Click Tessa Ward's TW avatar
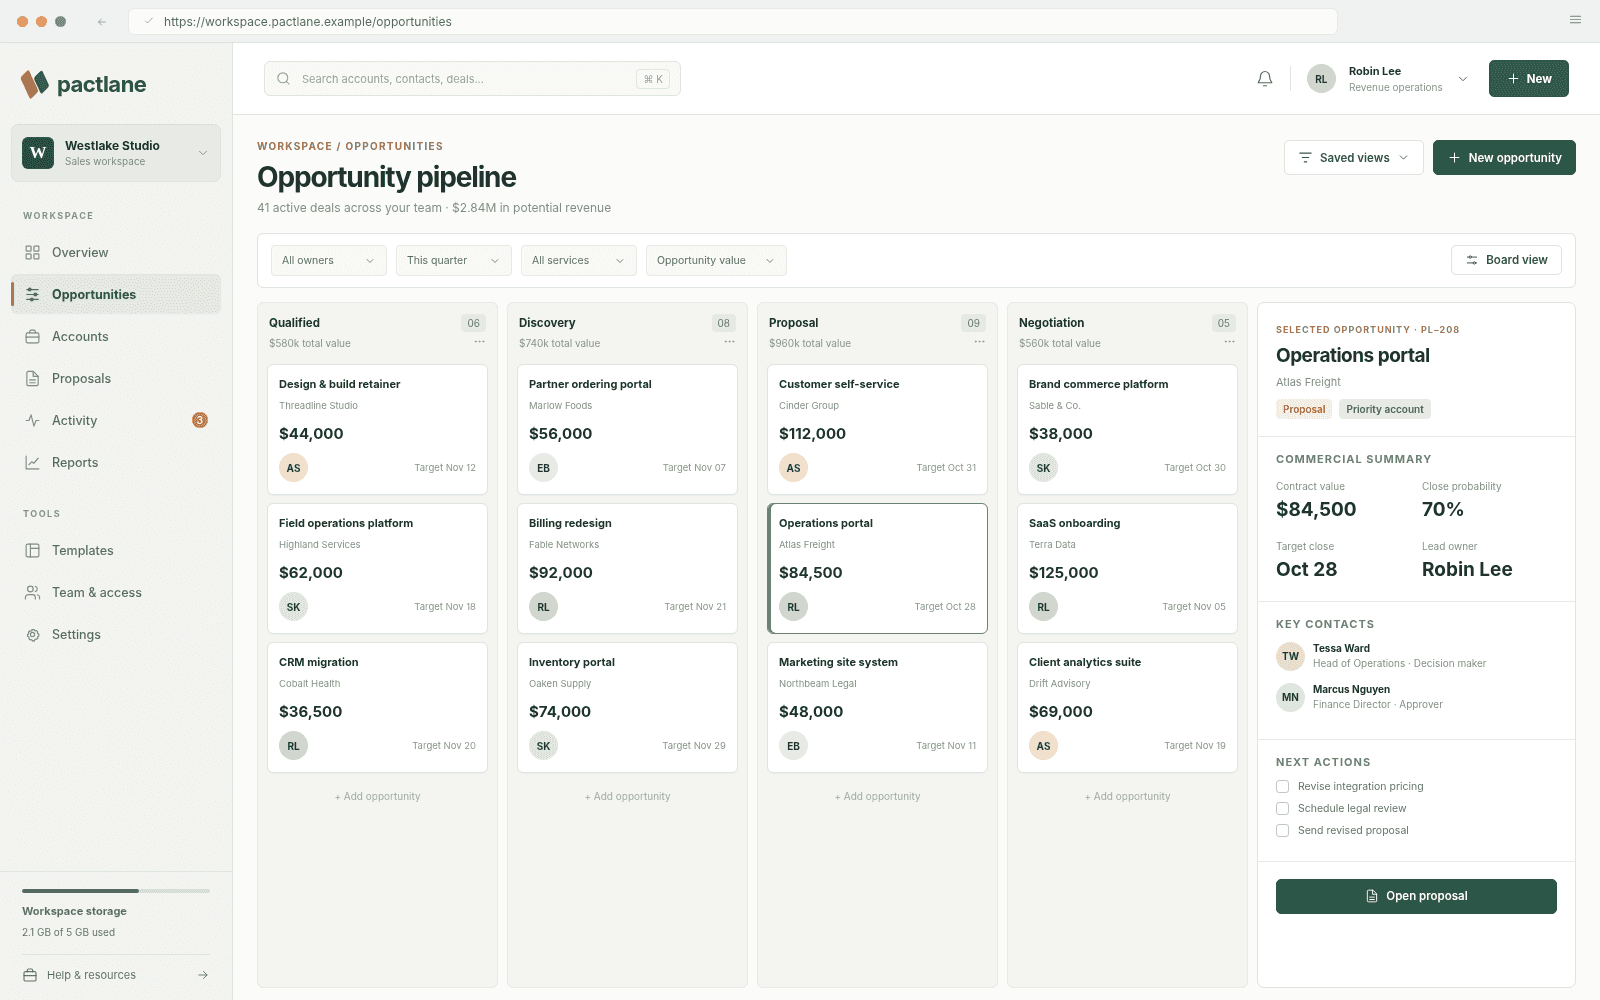Viewport: 1600px width, 1000px height. [1290, 656]
